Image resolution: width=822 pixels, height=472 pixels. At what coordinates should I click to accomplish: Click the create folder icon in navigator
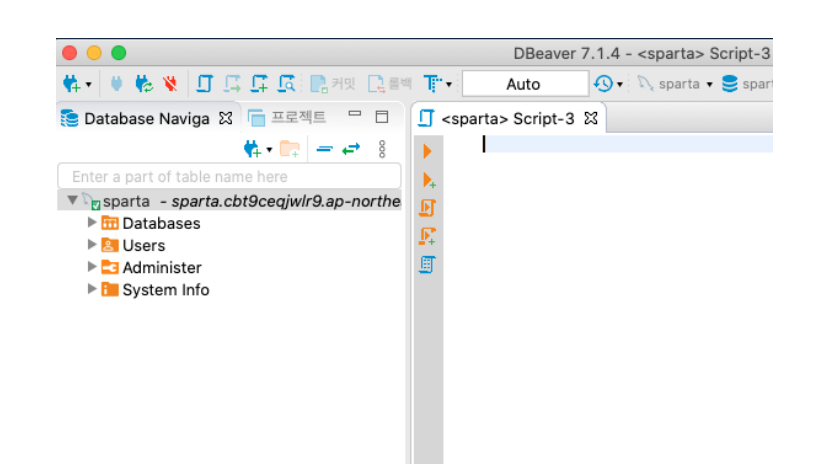289,149
